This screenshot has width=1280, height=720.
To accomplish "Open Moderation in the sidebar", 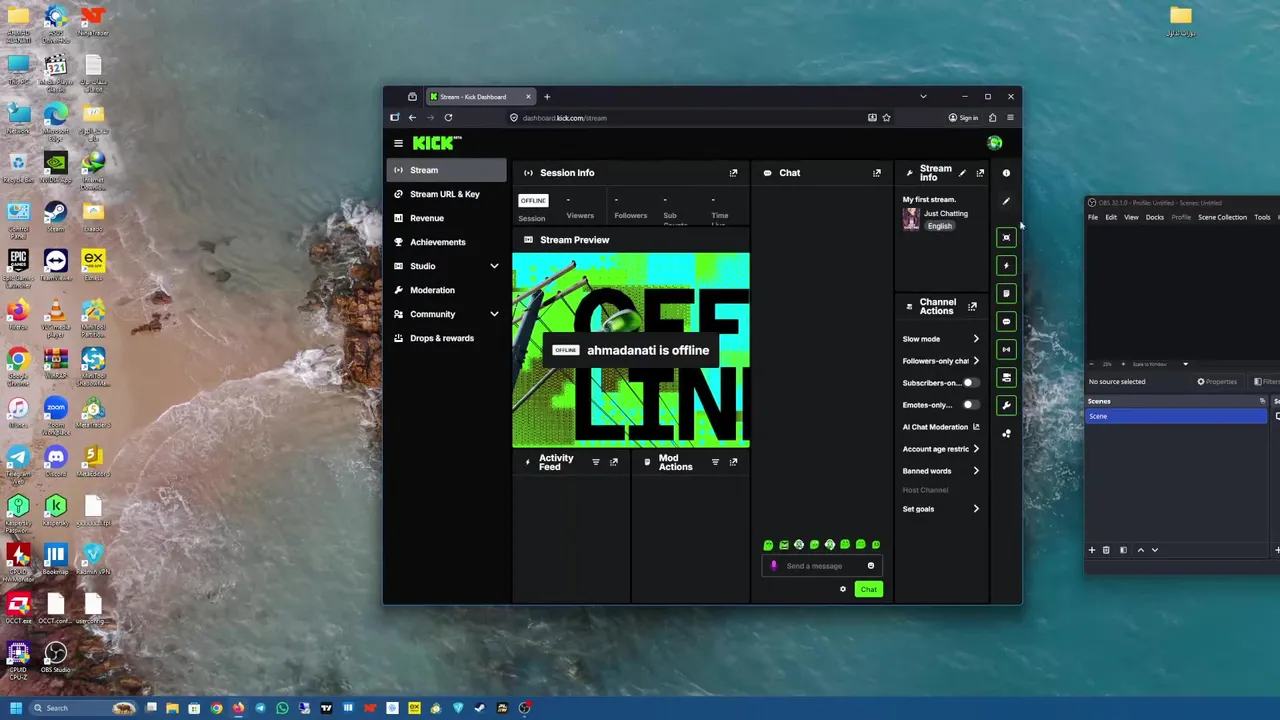I will pyautogui.click(x=447, y=290).
